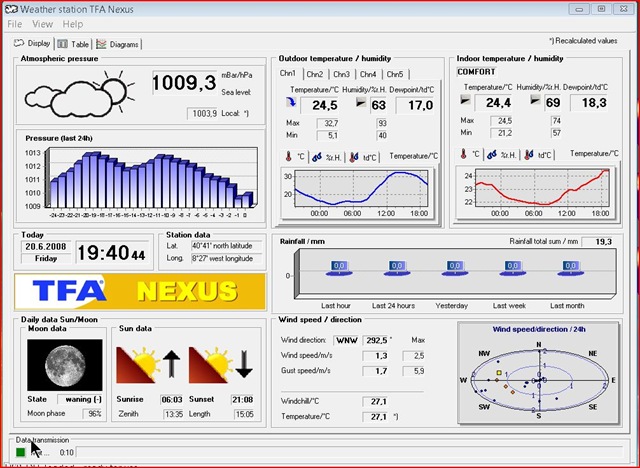Viewport: 640px width, 468px height.
Task: Open the View menu
Action: pos(42,24)
